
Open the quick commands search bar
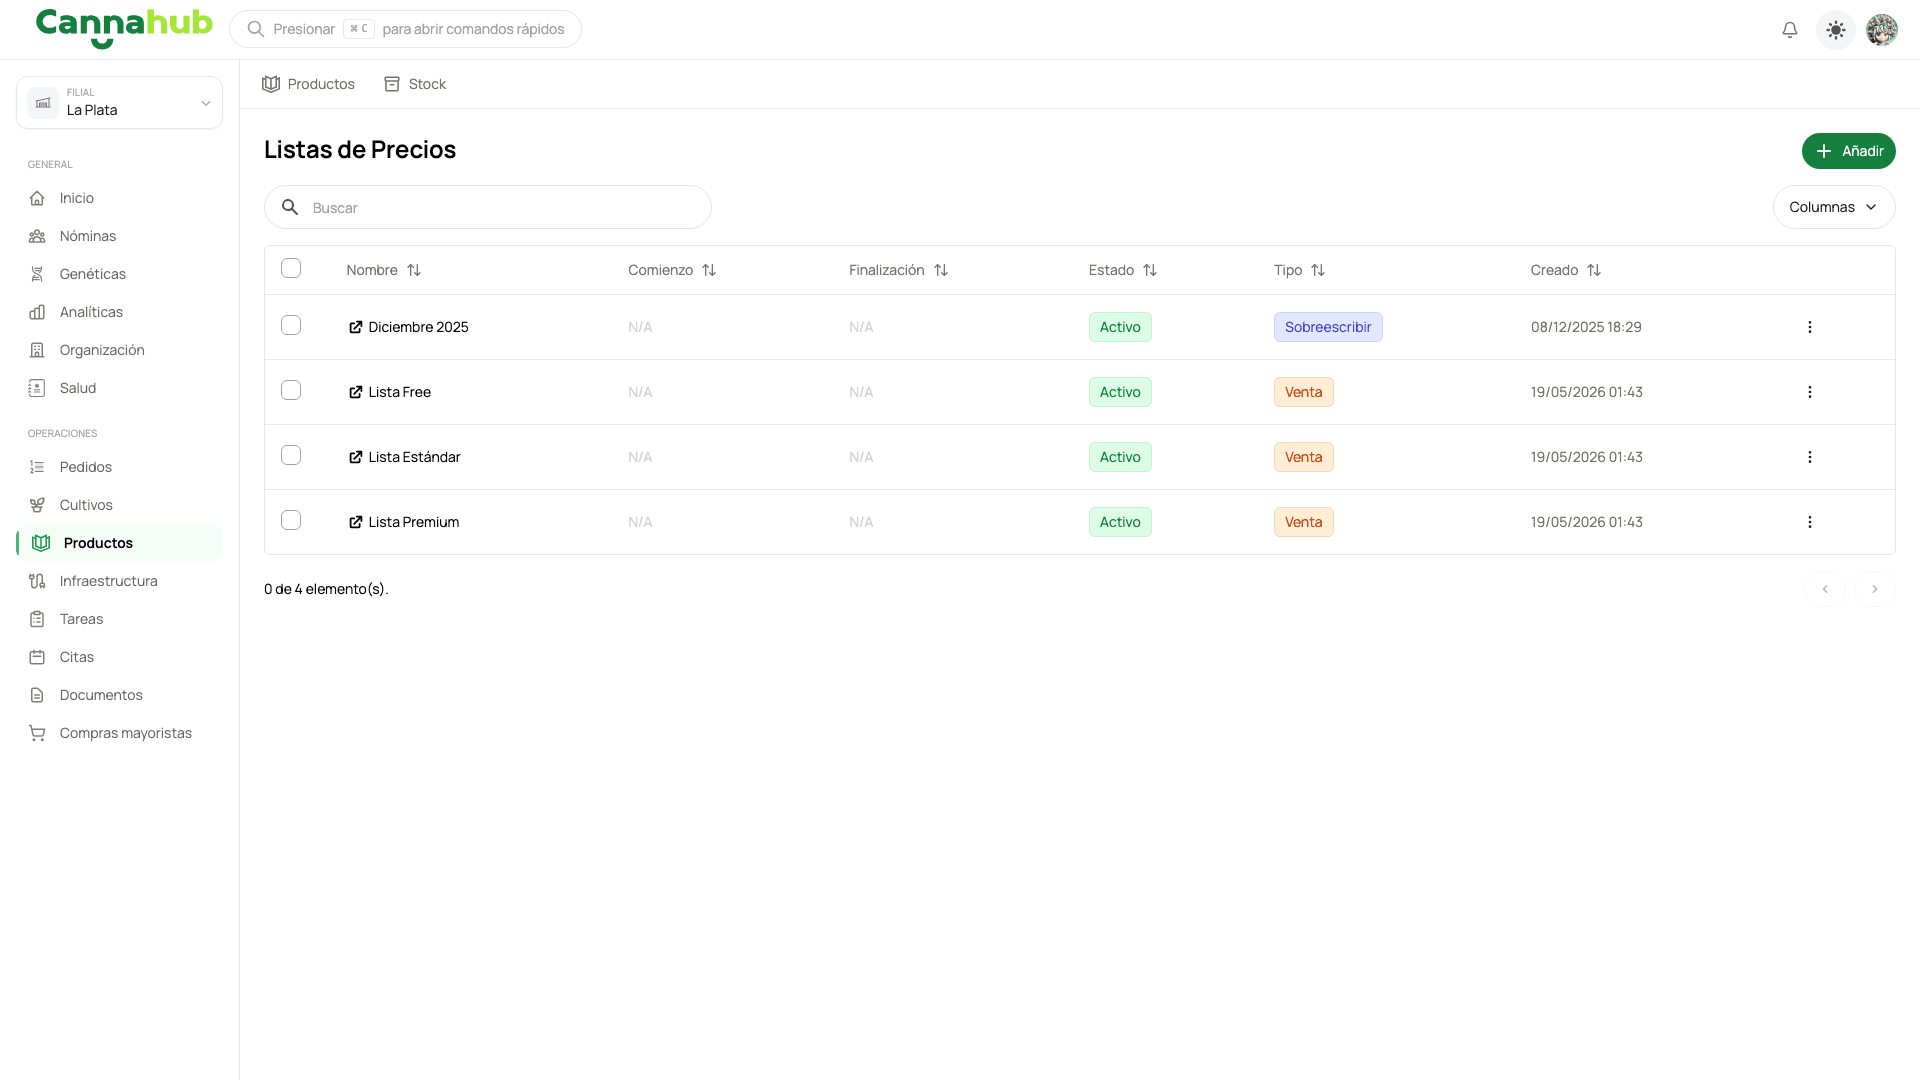(405, 29)
